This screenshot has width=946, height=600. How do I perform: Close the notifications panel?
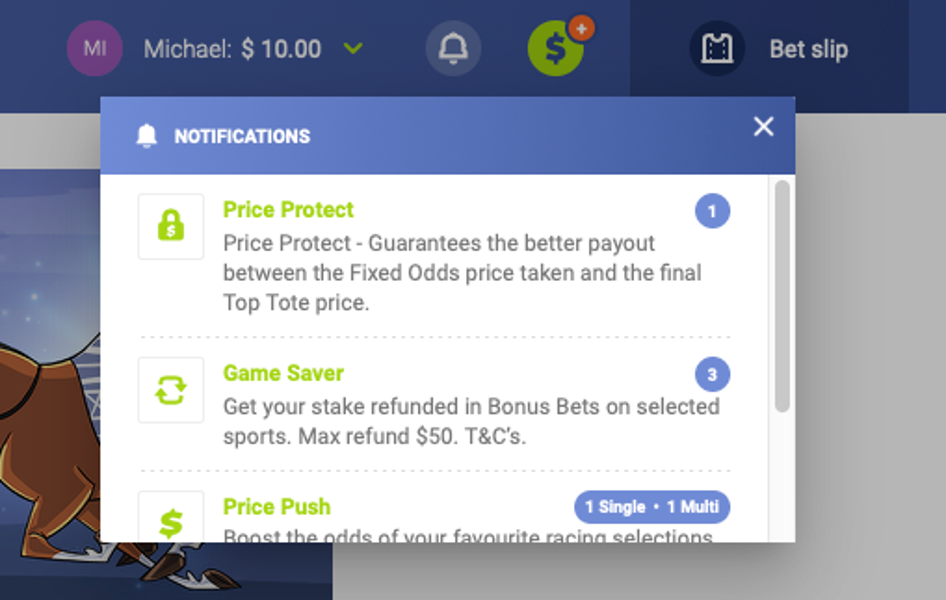(763, 127)
